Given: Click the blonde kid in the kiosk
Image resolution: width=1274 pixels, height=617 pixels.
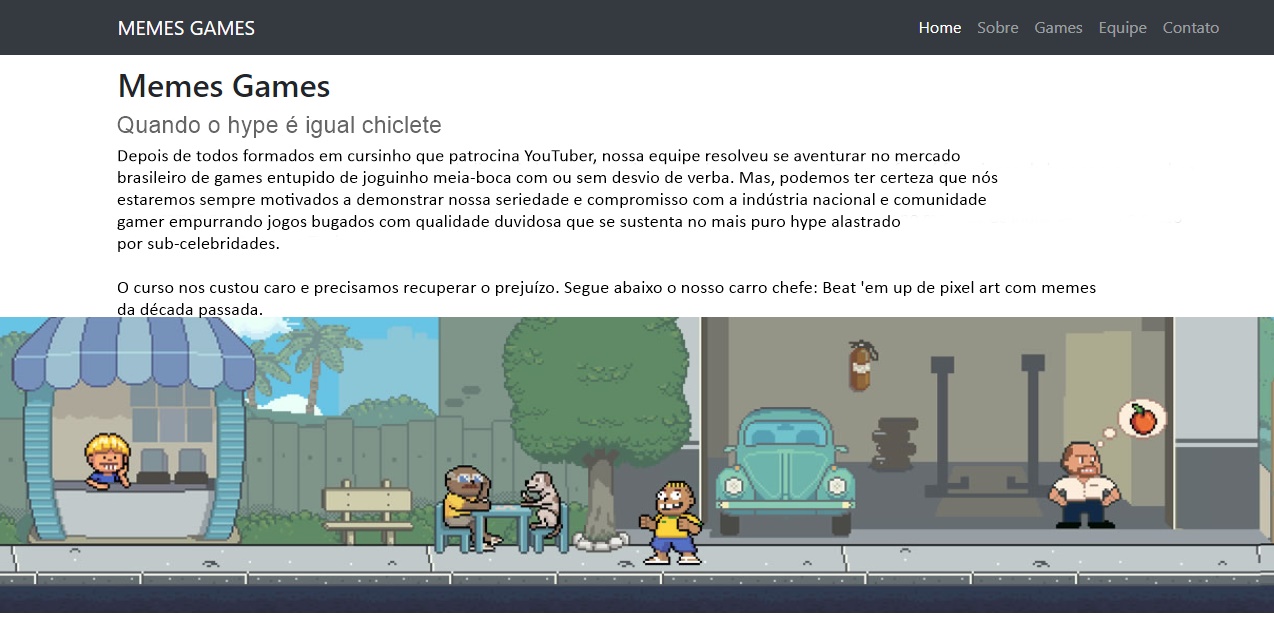Looking at the screenshot, I should click(x=108, y=460).
